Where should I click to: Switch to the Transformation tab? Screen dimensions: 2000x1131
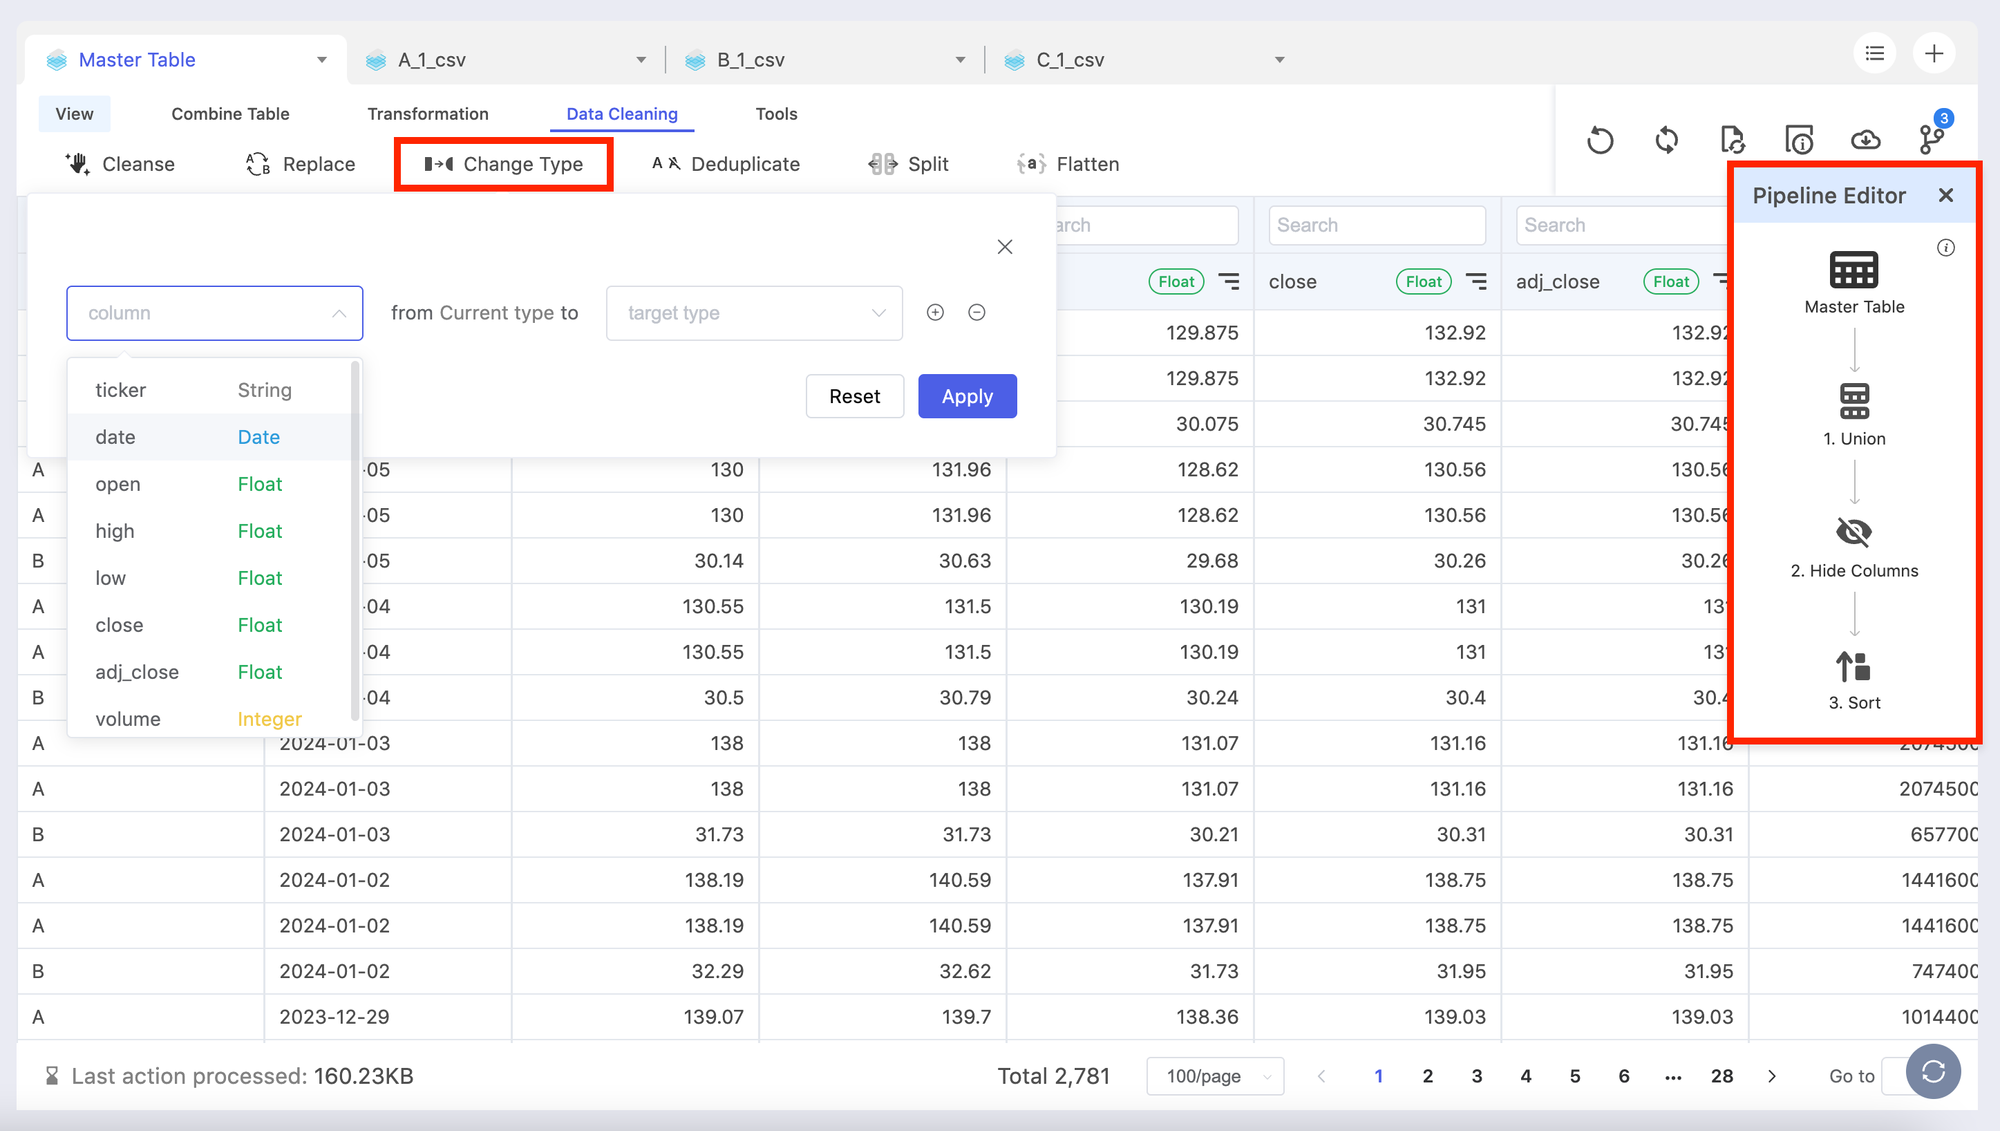pos(428,114)
